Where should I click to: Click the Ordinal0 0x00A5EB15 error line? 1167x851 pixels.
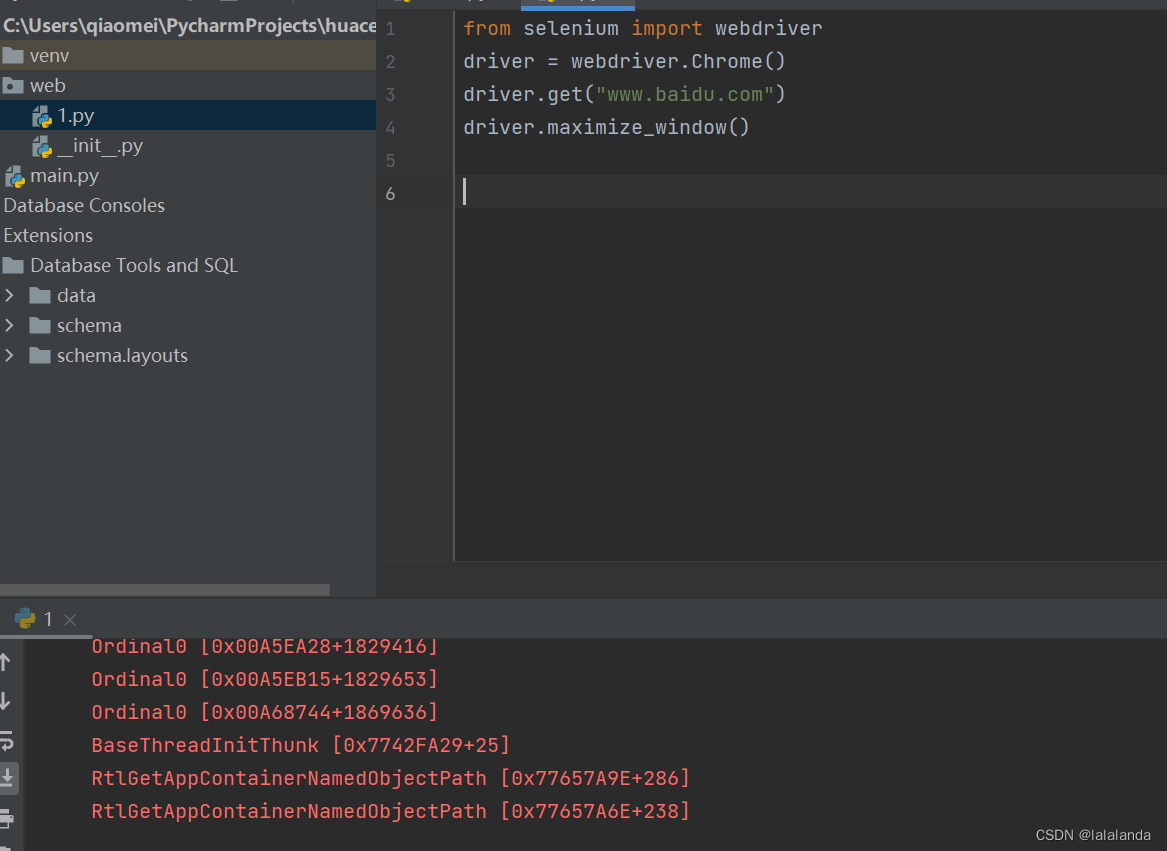[264, 679]
